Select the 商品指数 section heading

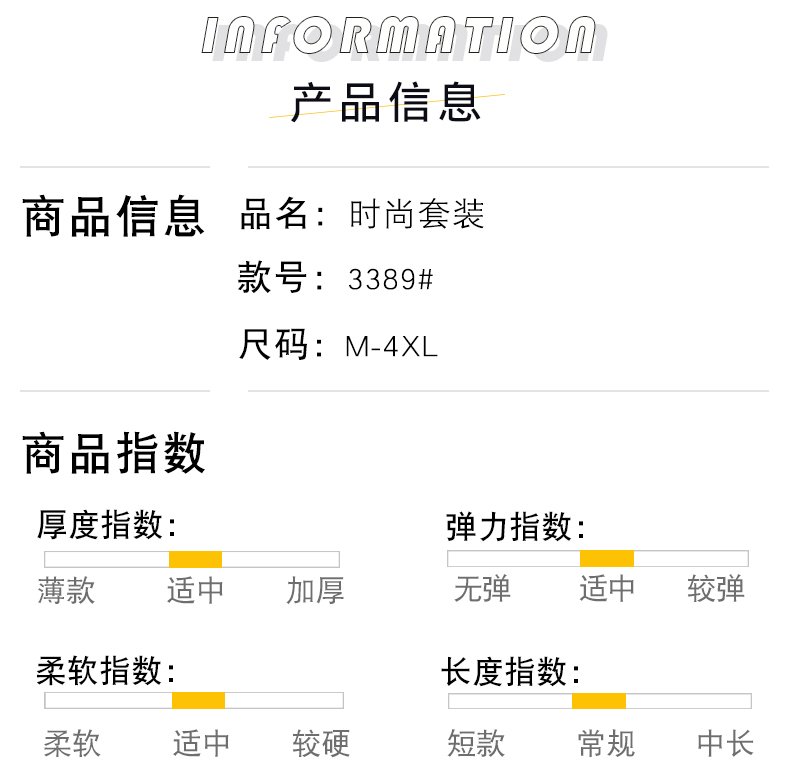(114, 453)
